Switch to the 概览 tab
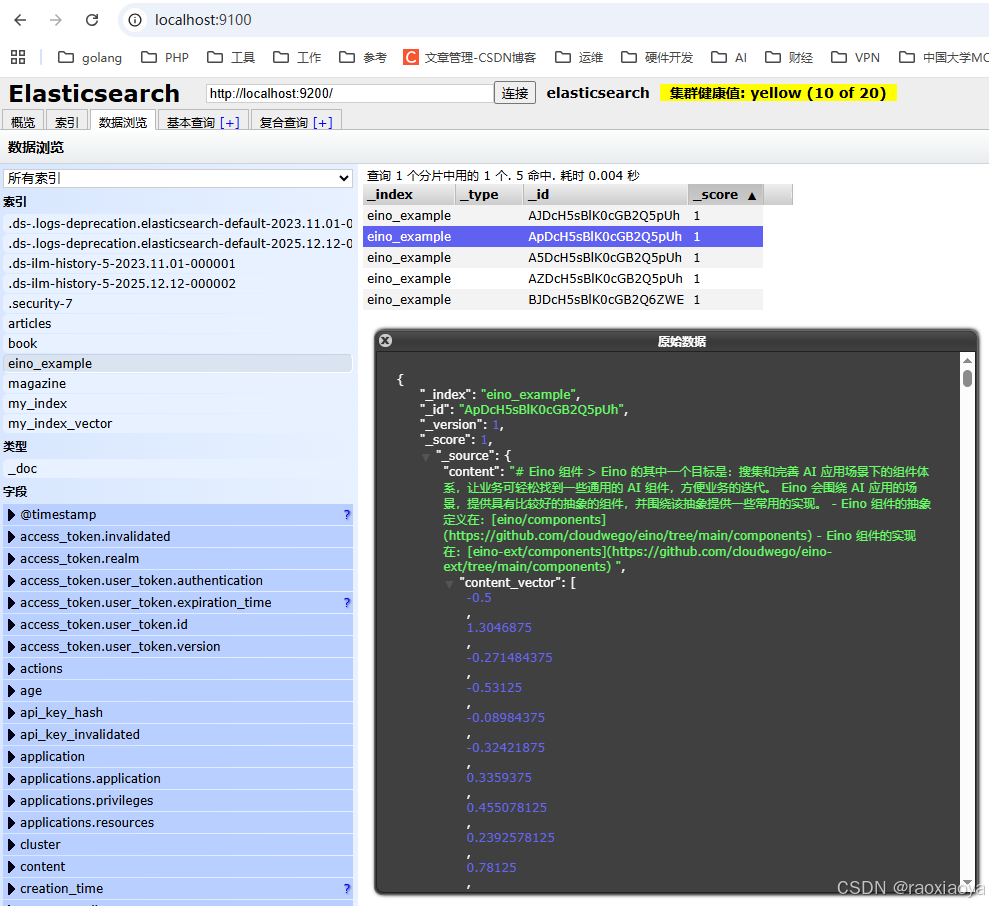Viewport: 989px width, 906px height. tap(23, 122)
